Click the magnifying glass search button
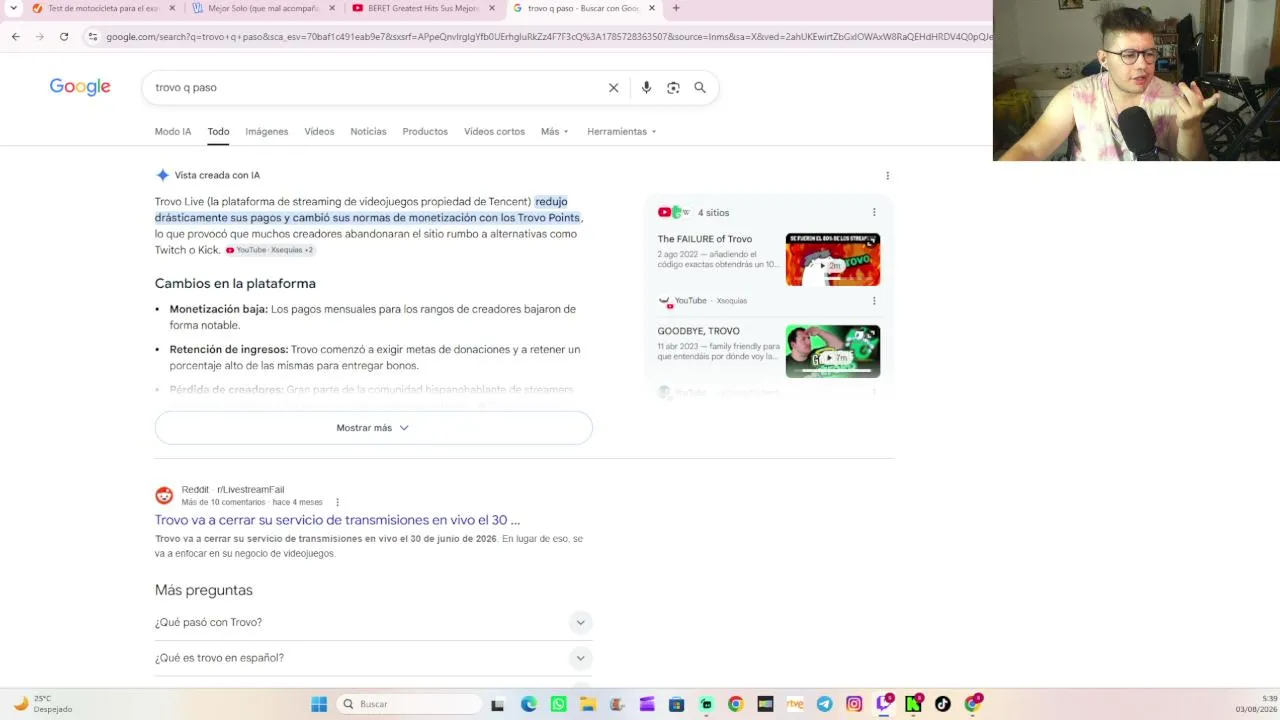Screen dimensions: 1280x720 (700, 88)
